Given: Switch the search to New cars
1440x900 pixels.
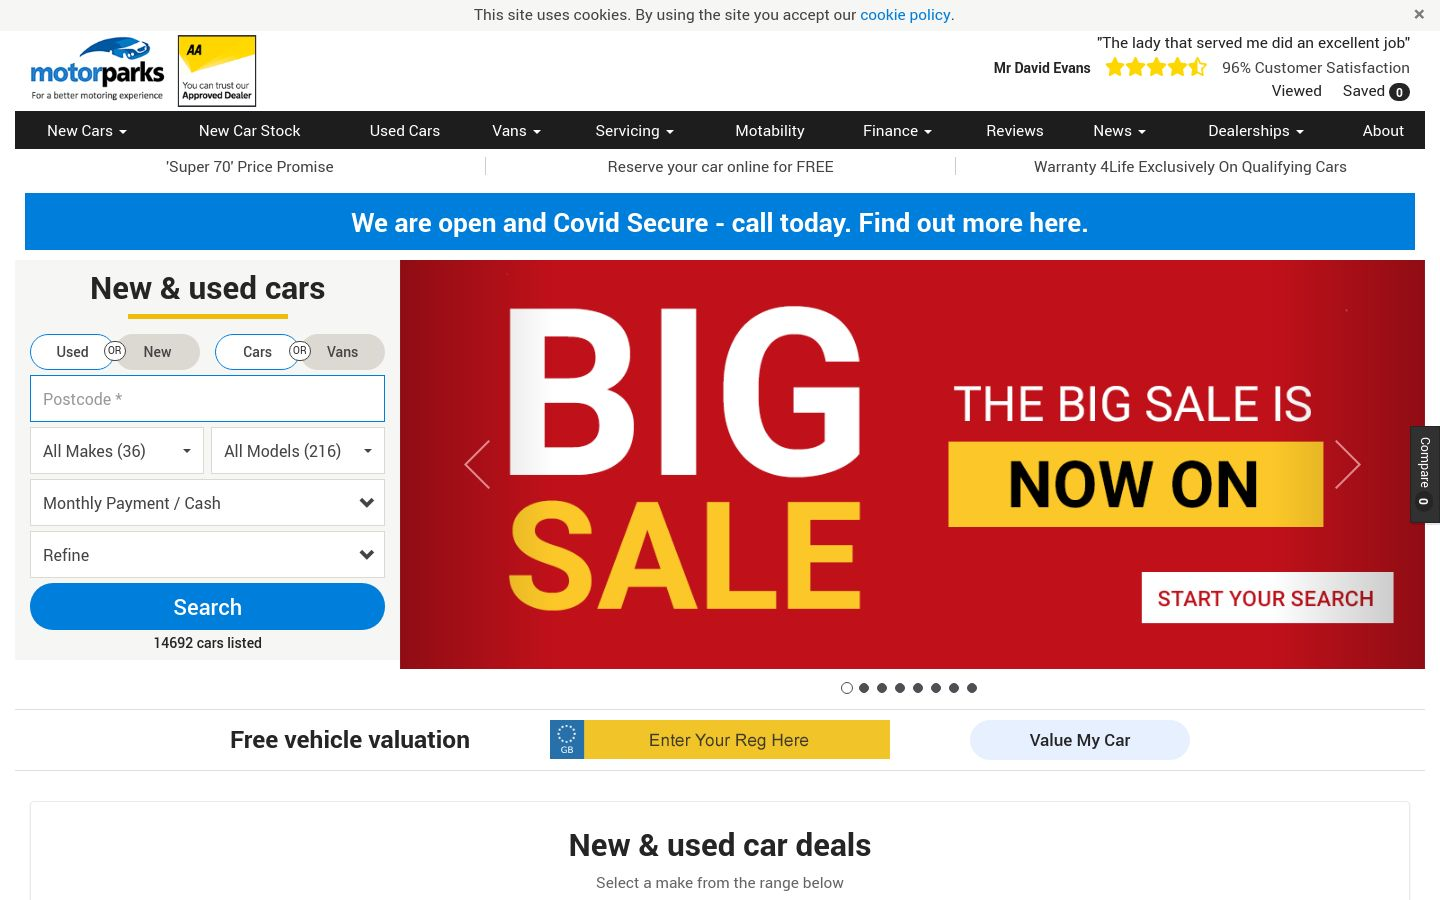Looking at the screenshot, I should [x=157, y=352].
